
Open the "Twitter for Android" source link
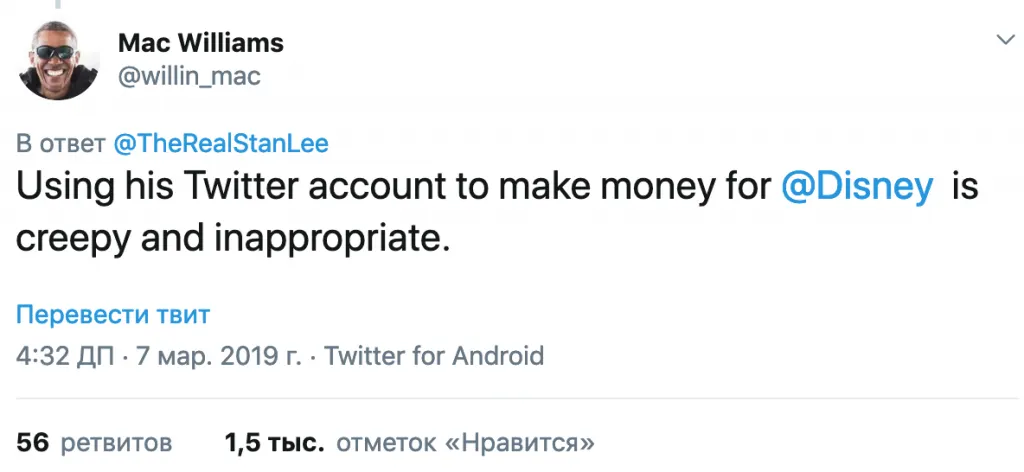[x=434, y=355]
